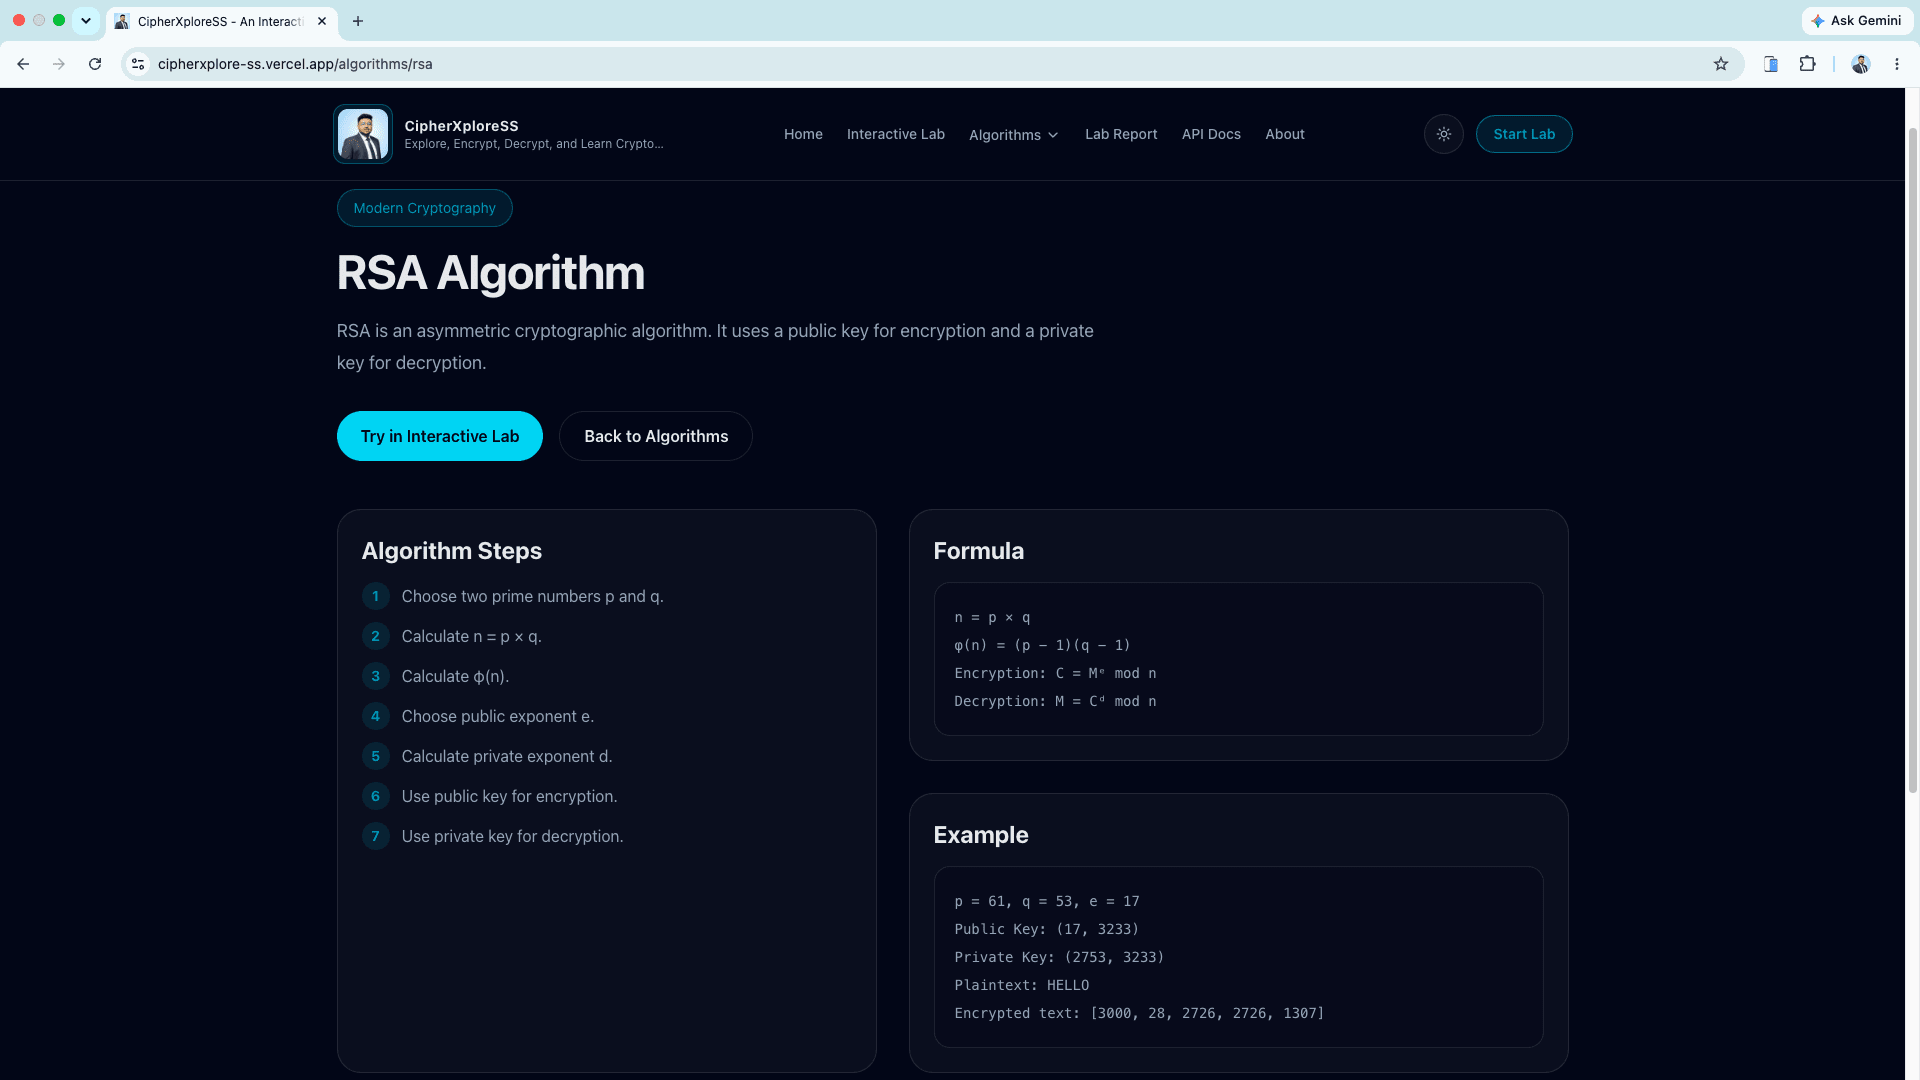Image resolution: width=1920 pixels, height=1080 pixels.
Task: Click 'Use public key for encryption.' step
Action: tap(510, 796)
